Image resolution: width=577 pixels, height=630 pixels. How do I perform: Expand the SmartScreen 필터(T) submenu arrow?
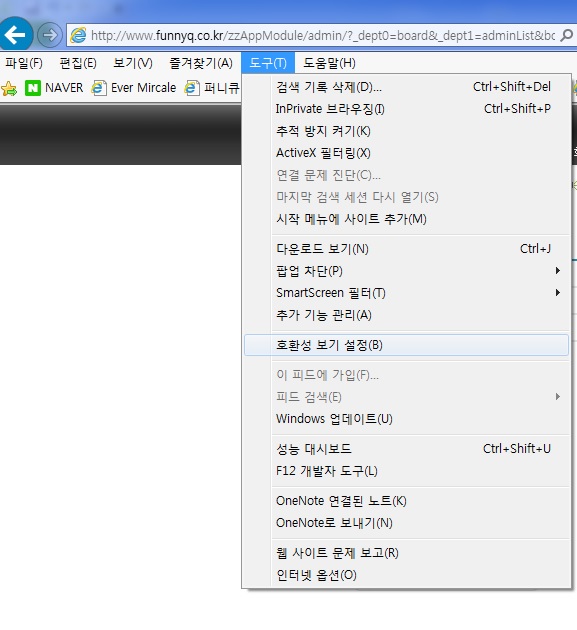[558, 293]
